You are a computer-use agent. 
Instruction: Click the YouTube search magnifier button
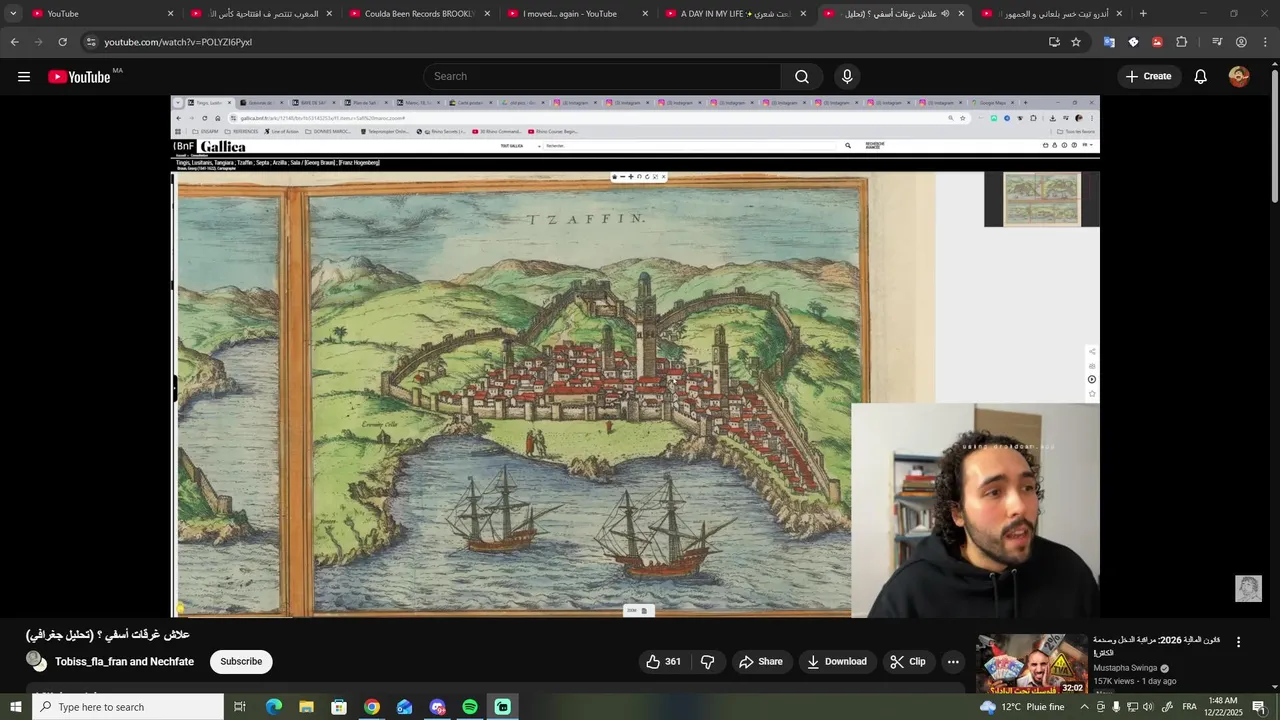[x=802, y=77]
